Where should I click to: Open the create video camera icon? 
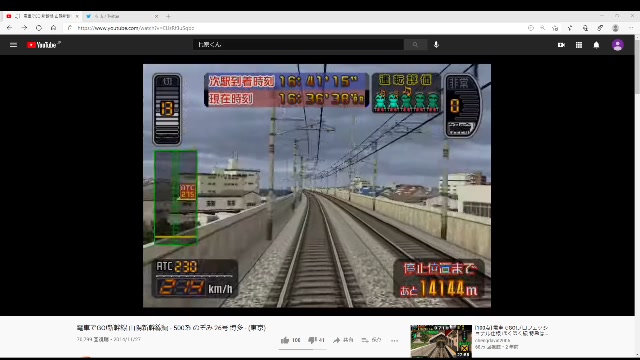tap(561, 45)
